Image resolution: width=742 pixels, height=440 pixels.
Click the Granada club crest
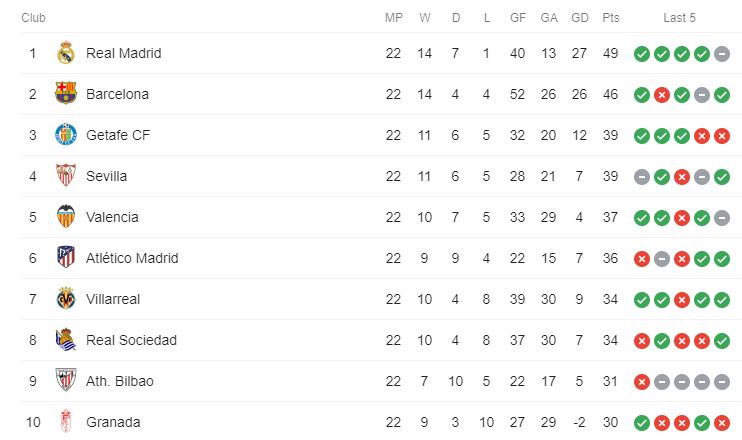pyautogui.click(x=66, y=422)
